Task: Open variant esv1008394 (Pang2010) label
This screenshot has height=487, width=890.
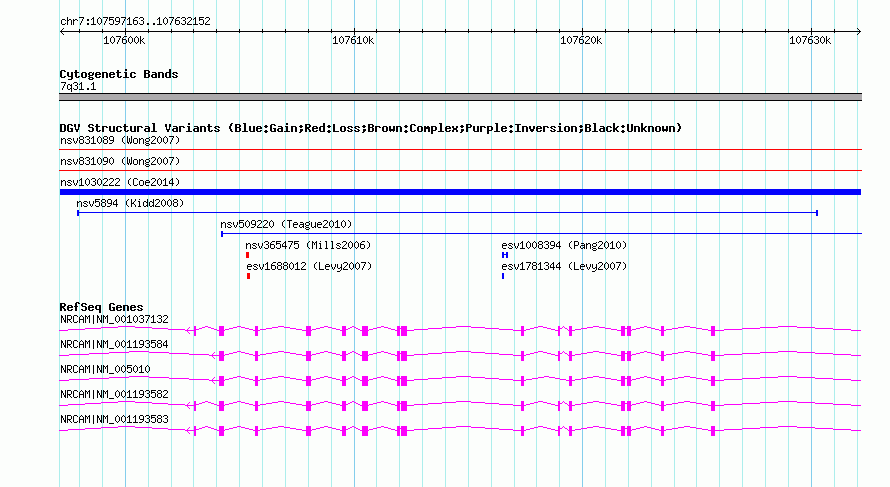Action: coord(564,245)
